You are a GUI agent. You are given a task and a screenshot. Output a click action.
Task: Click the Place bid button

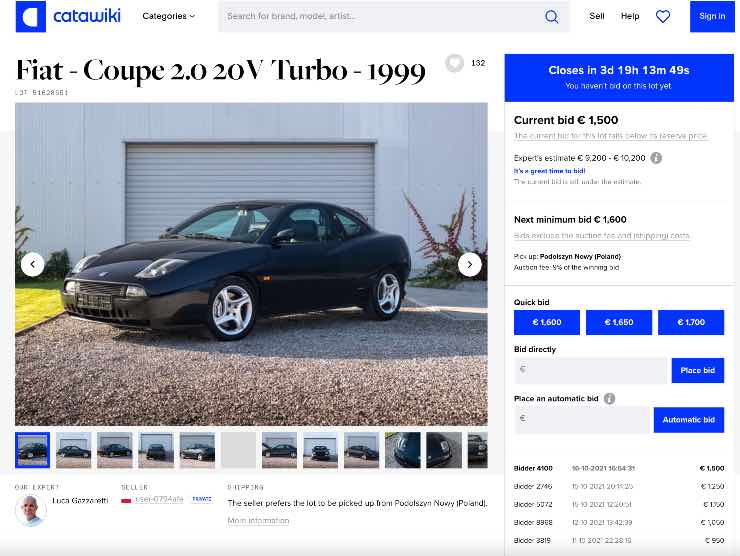[698, 371]
